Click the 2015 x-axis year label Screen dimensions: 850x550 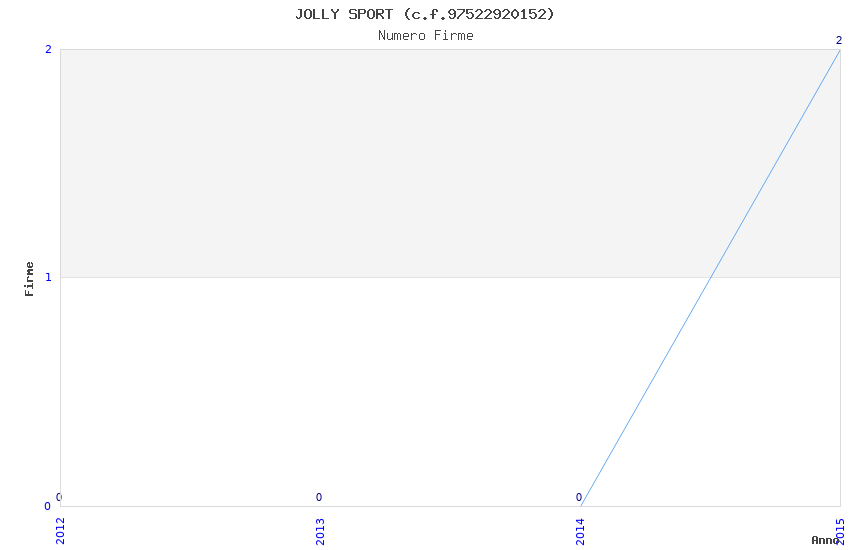tap(841, 531)
